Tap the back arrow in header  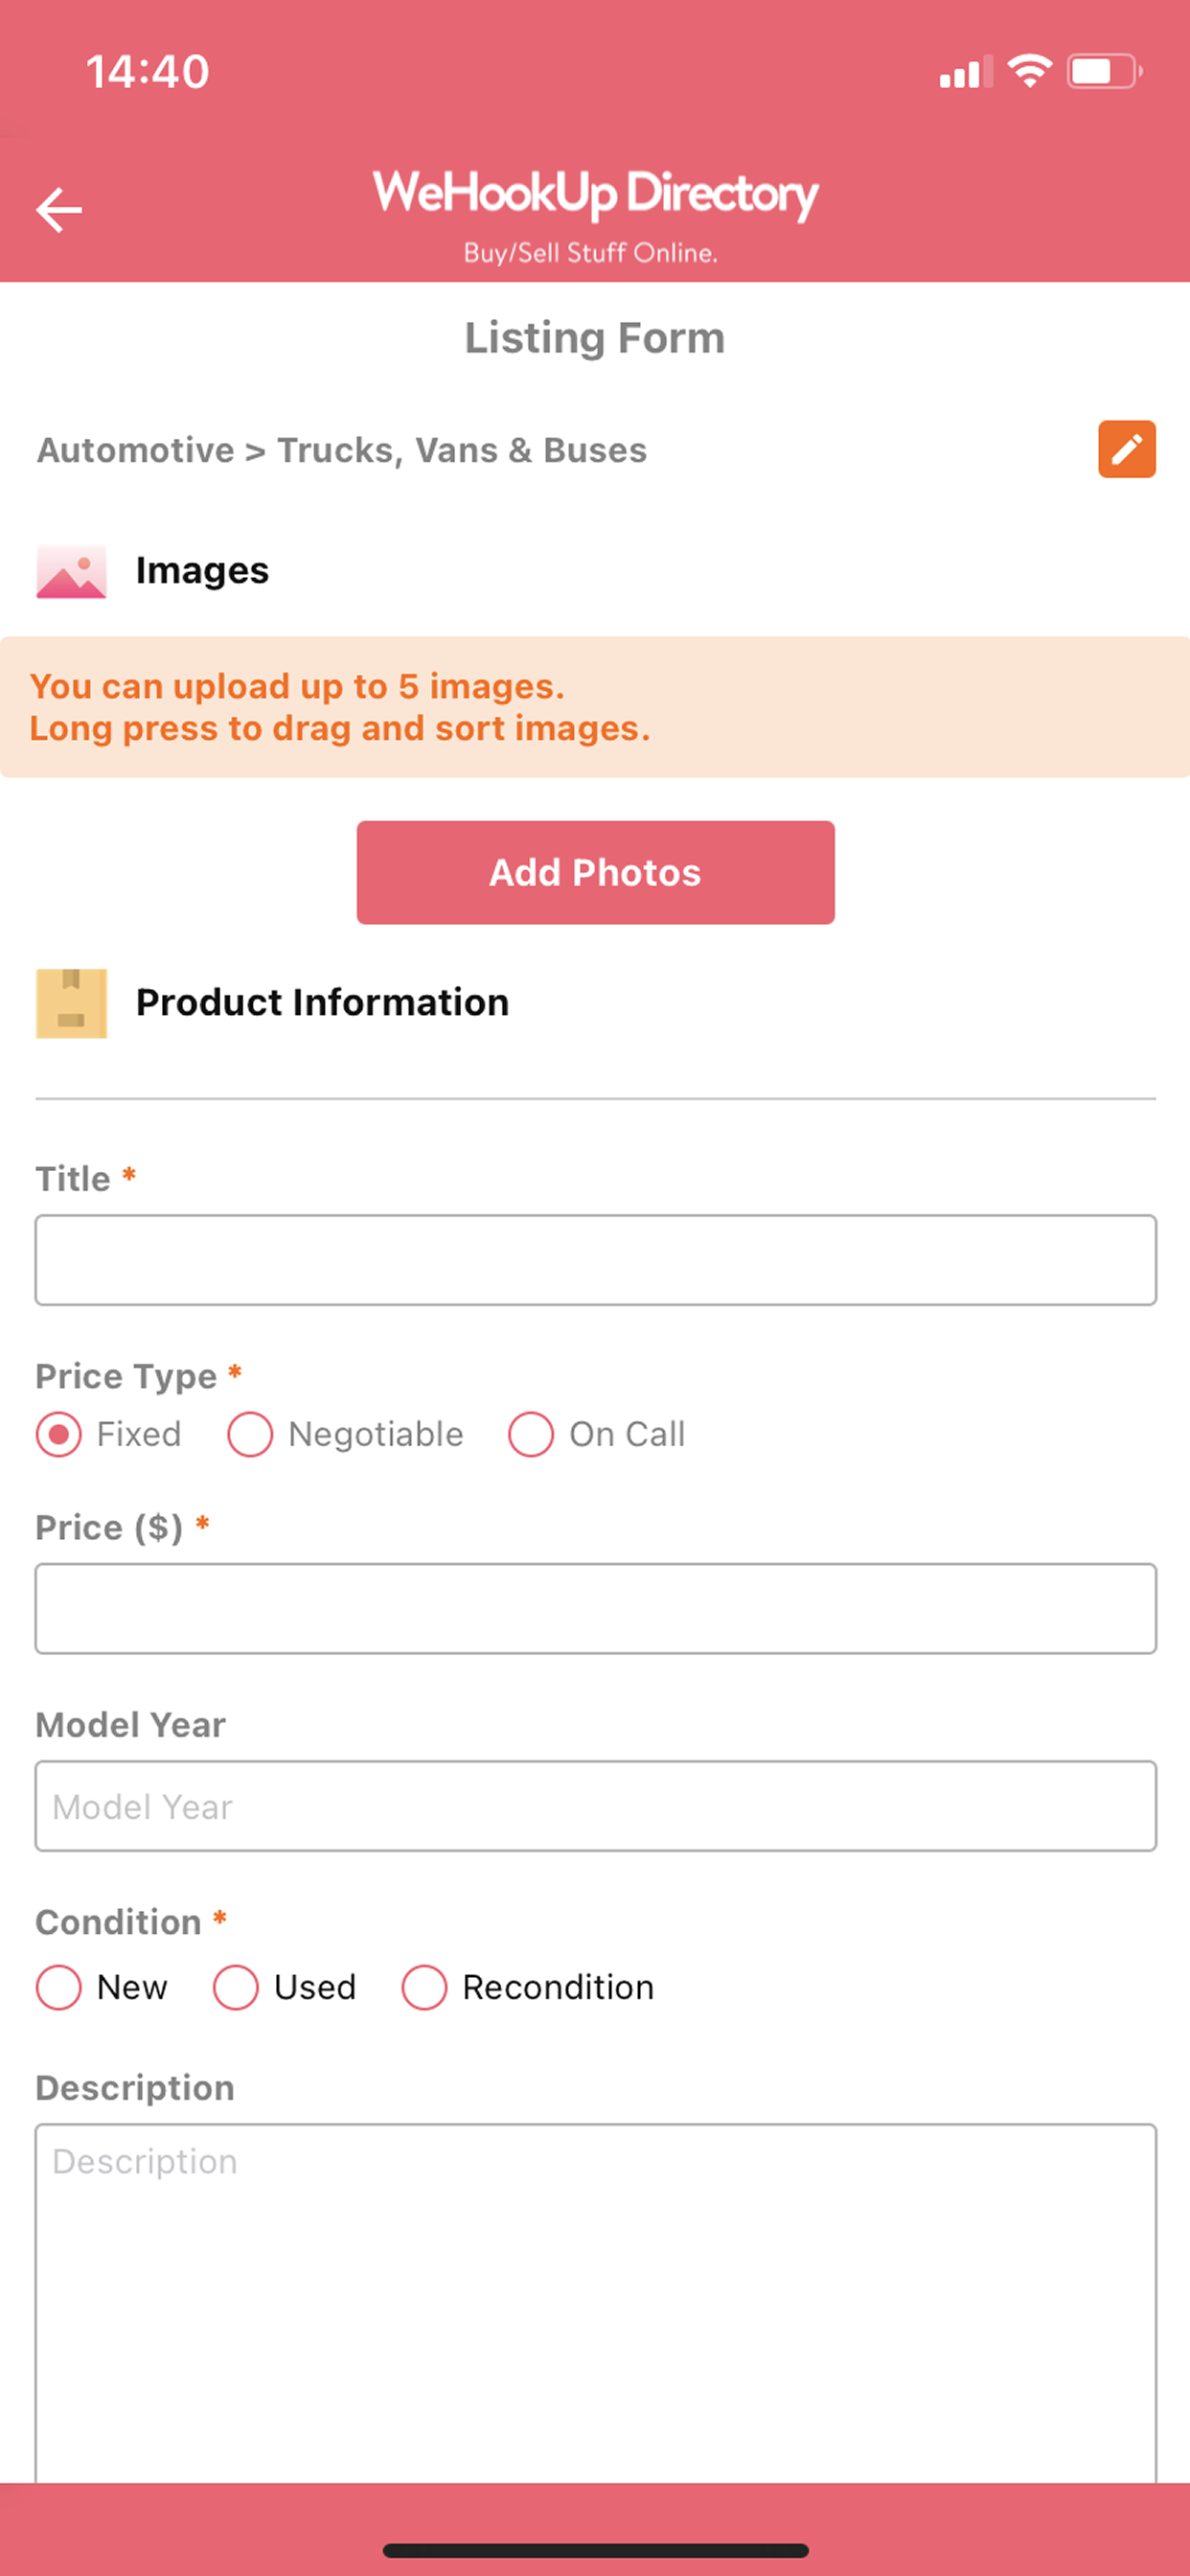tap(59, 210)
